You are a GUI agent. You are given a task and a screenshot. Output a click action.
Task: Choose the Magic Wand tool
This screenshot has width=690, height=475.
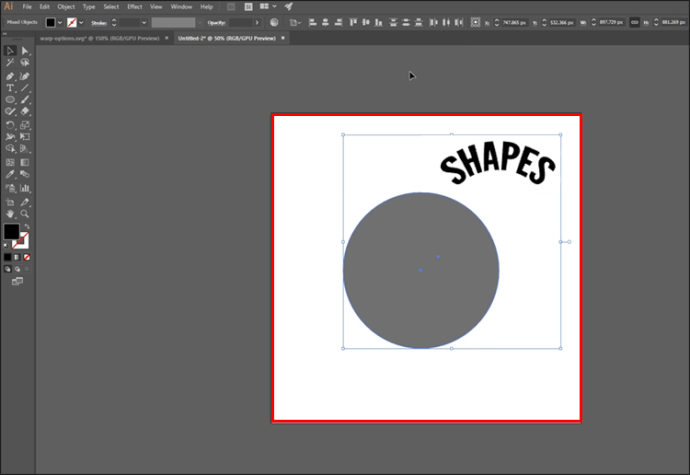tap(10, 63)
